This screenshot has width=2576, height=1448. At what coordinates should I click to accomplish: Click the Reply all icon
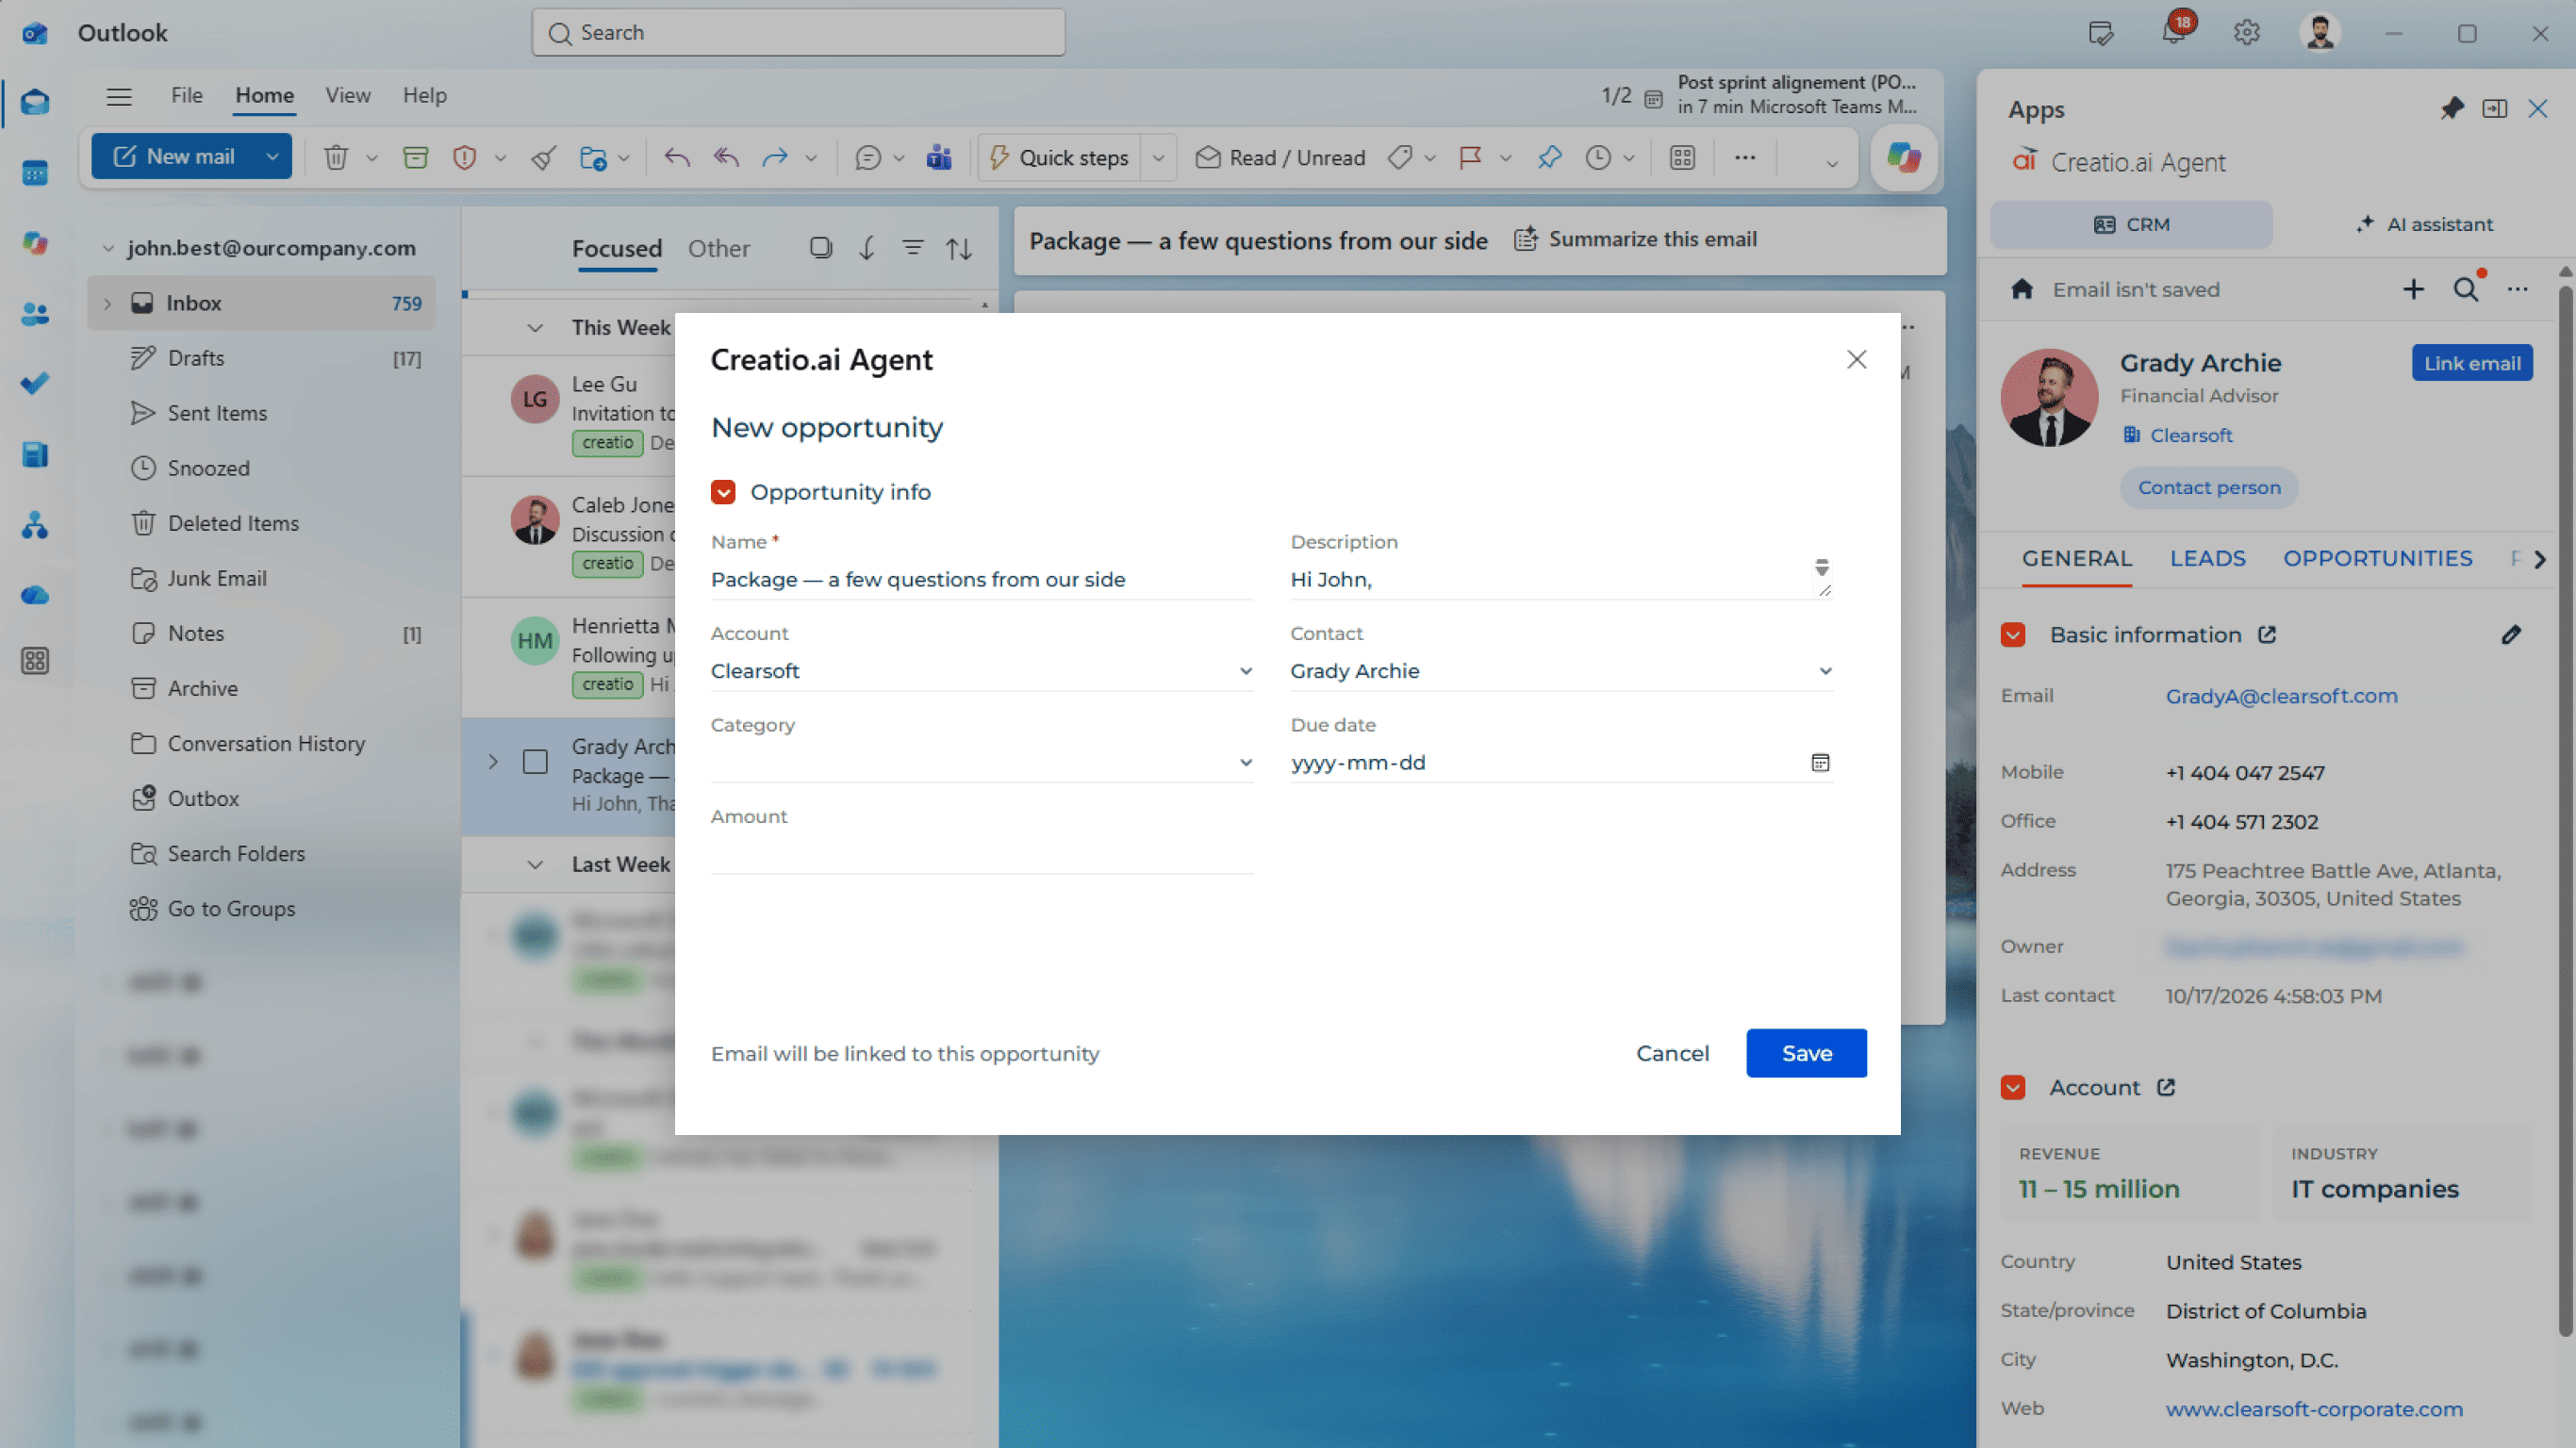pos(726,157)
